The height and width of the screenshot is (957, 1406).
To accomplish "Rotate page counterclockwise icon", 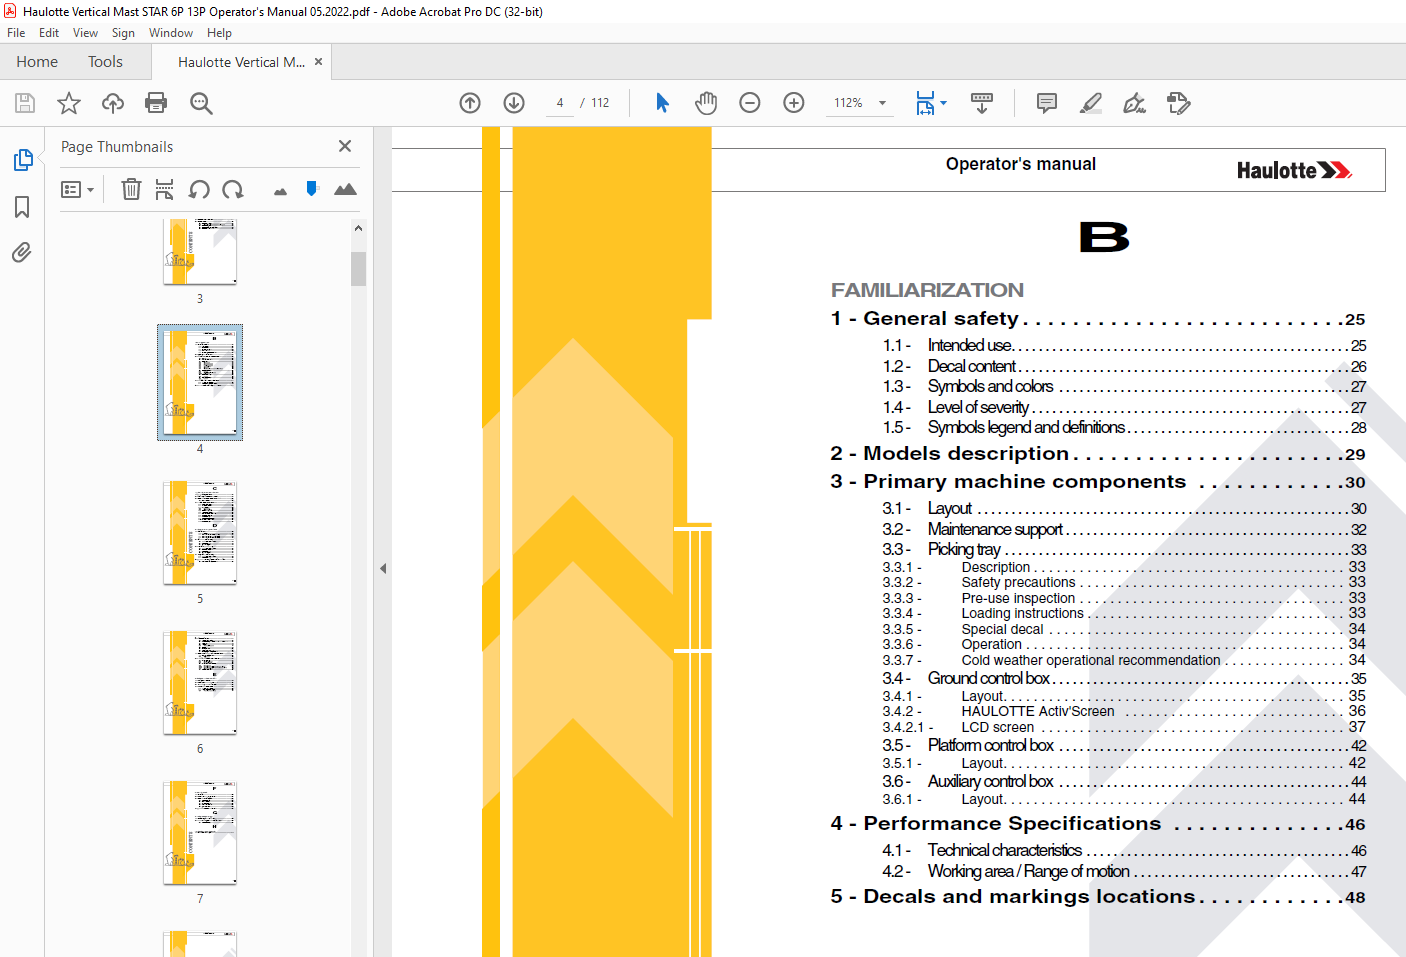I will coord(199,189).
